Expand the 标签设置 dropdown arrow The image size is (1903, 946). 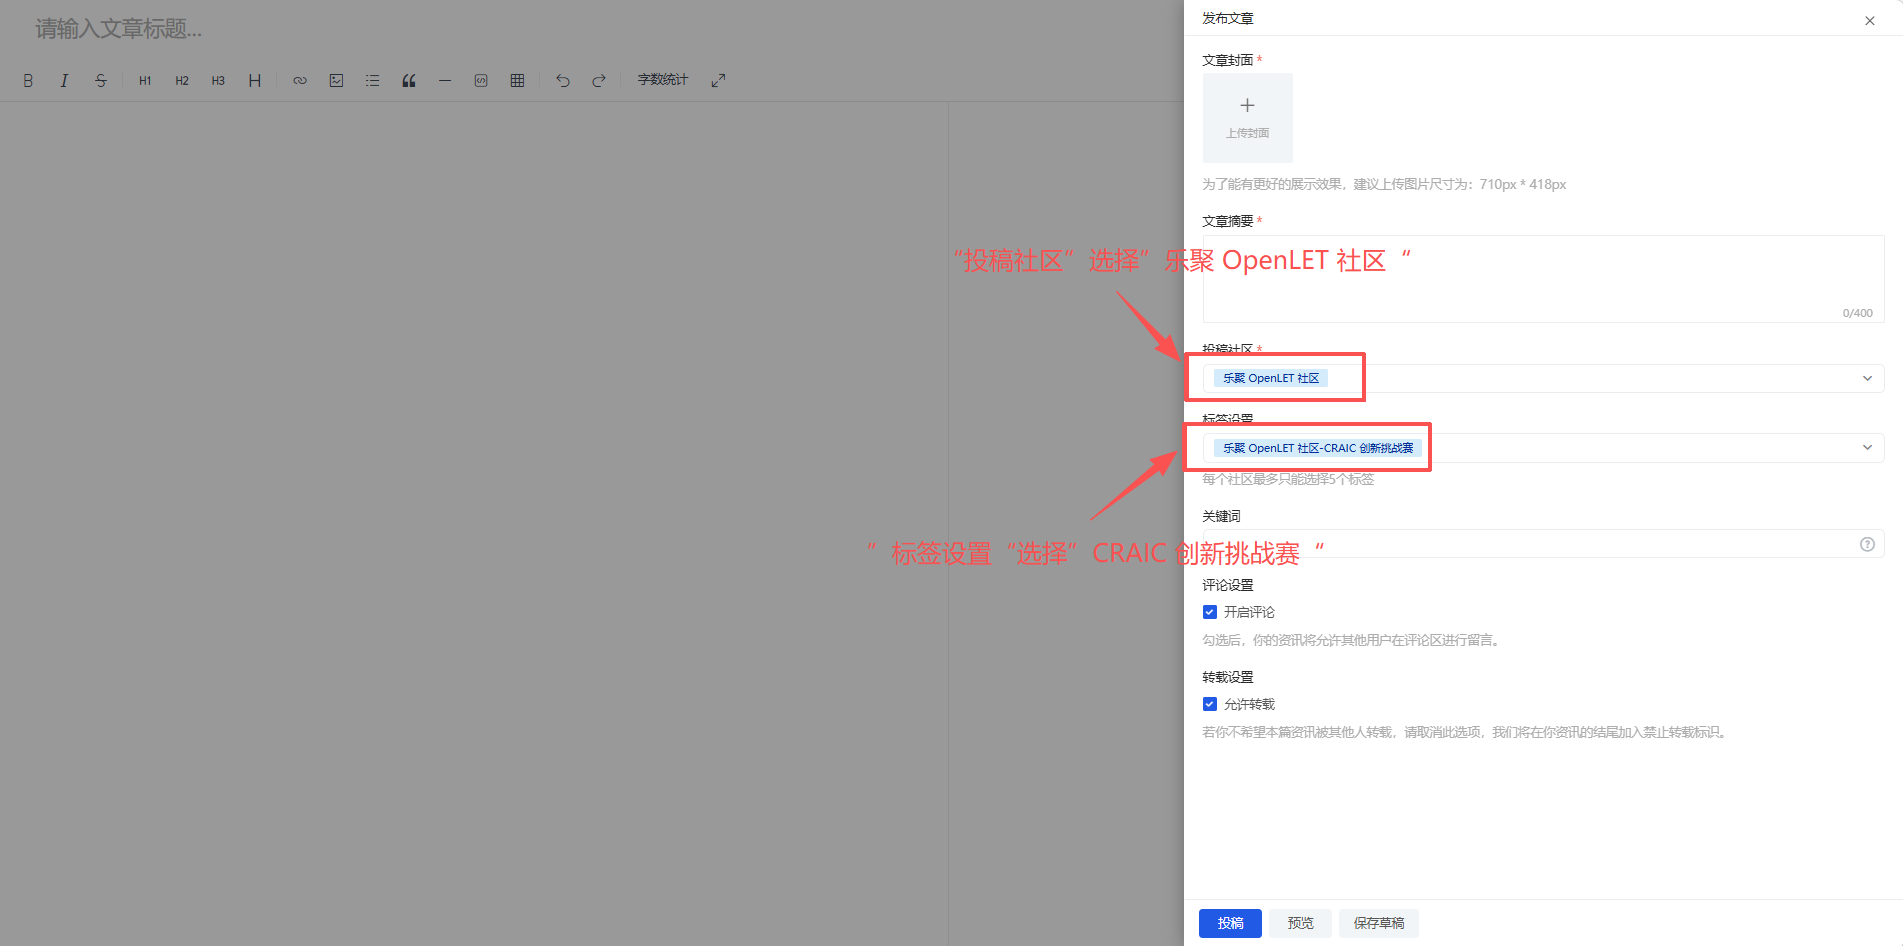1866,448
